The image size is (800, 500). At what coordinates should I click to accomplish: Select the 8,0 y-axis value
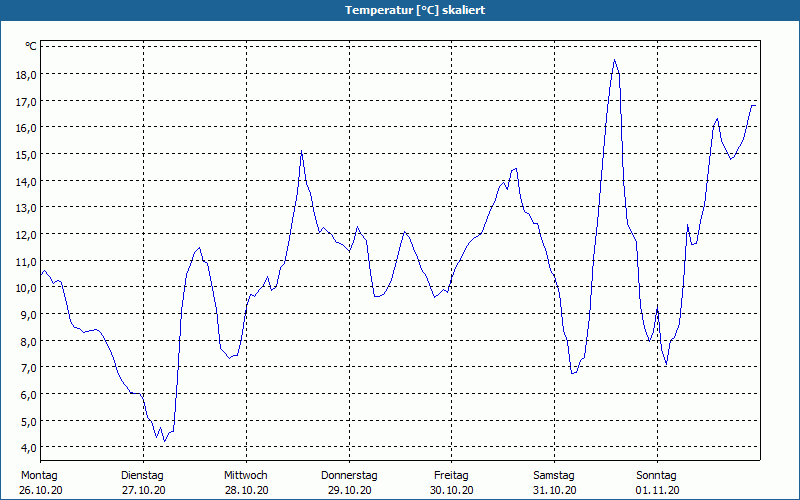pos(29,341)
